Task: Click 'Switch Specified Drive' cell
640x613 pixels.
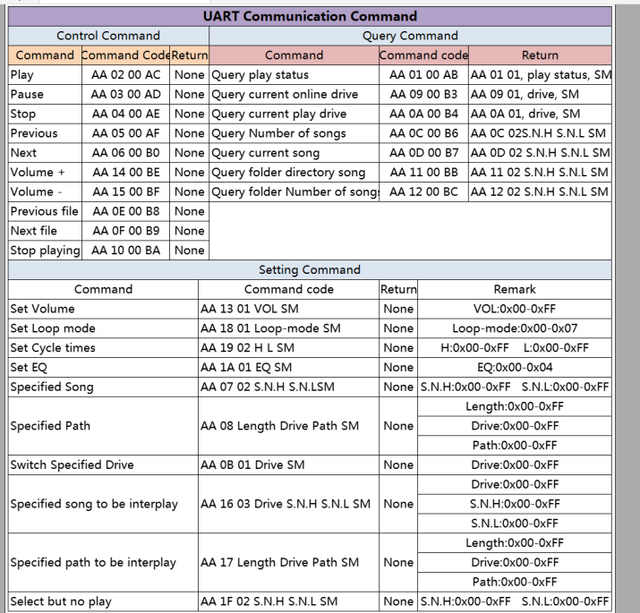Action: (x=103, y=465)
